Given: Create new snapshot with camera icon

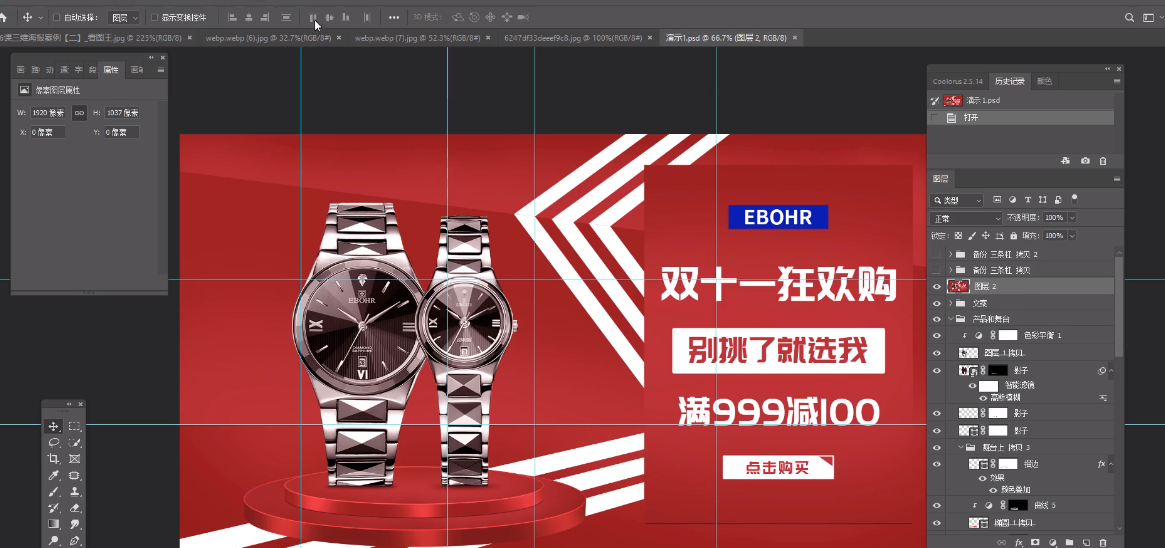Looking at the screenshot, I should (x=1086, y=160).
